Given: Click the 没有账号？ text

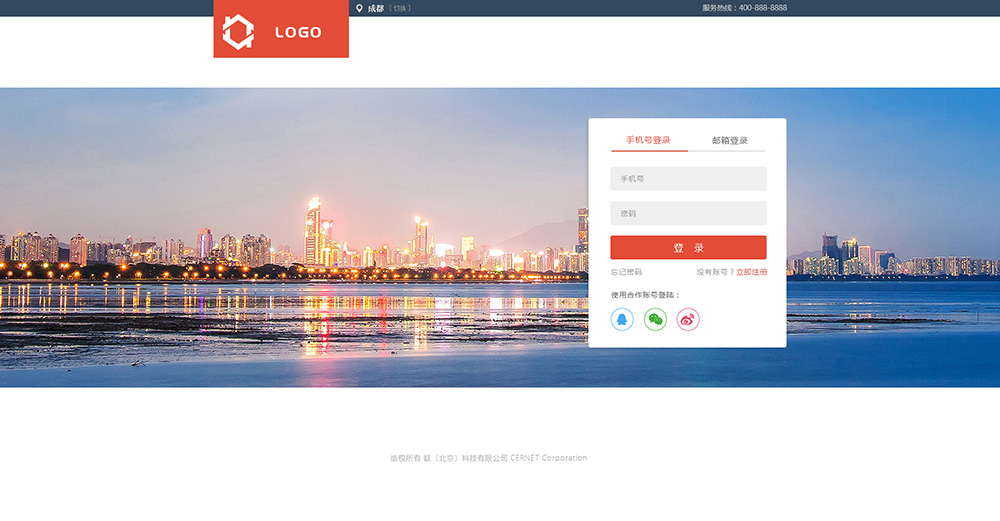Looking at the screenshot, I should (x=715, y=272).
